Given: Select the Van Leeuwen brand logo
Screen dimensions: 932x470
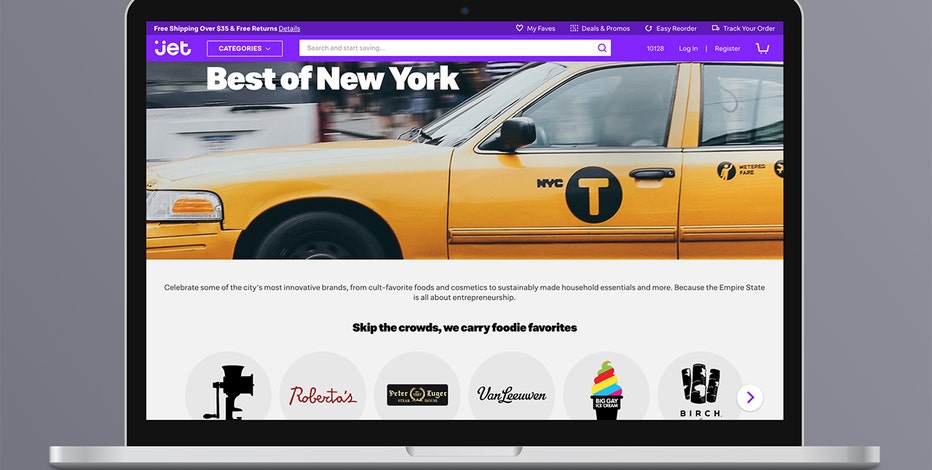Looking at the screenshot, I should click(512, 387).
